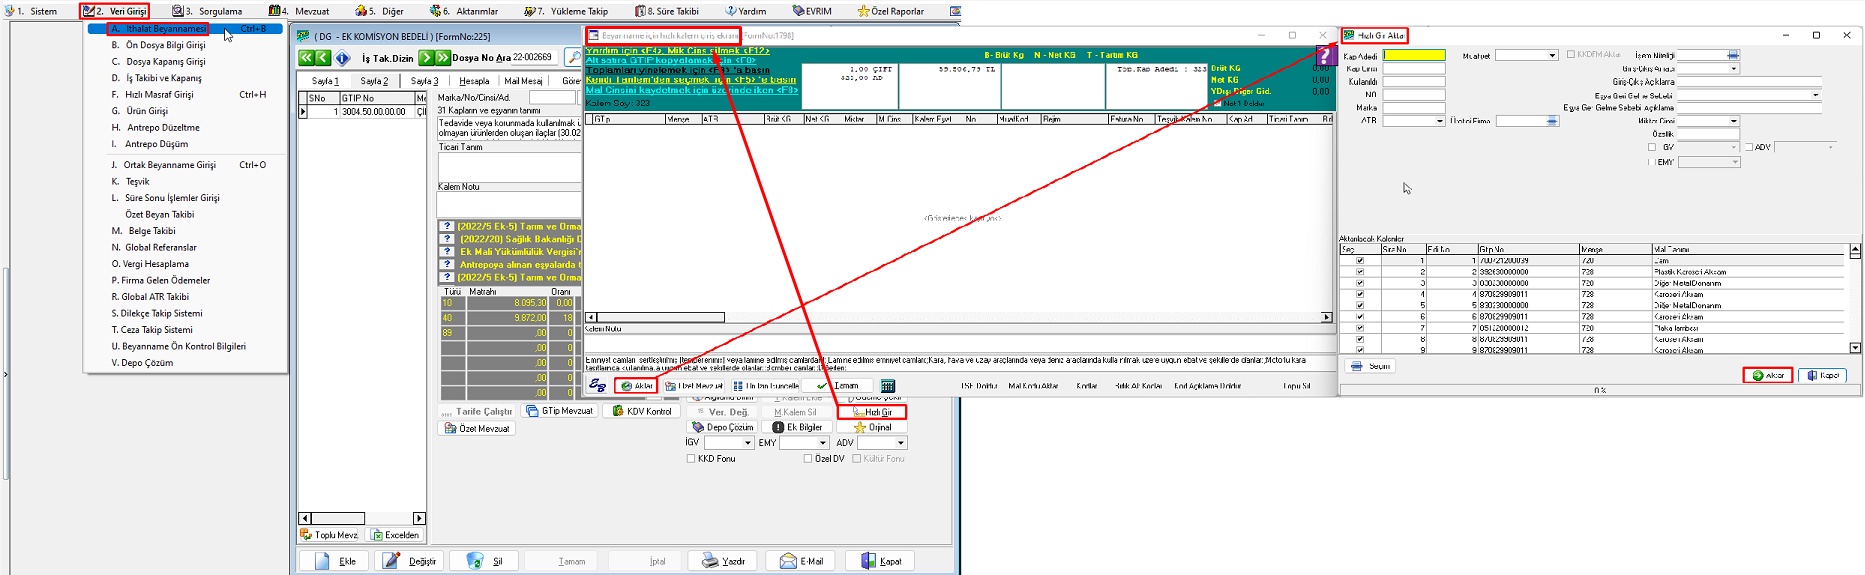Uncheck the first row in Aktarılacak Kalemler
The width and height of the screenshot is (1865, 575).
click(x=1359, y=260)
